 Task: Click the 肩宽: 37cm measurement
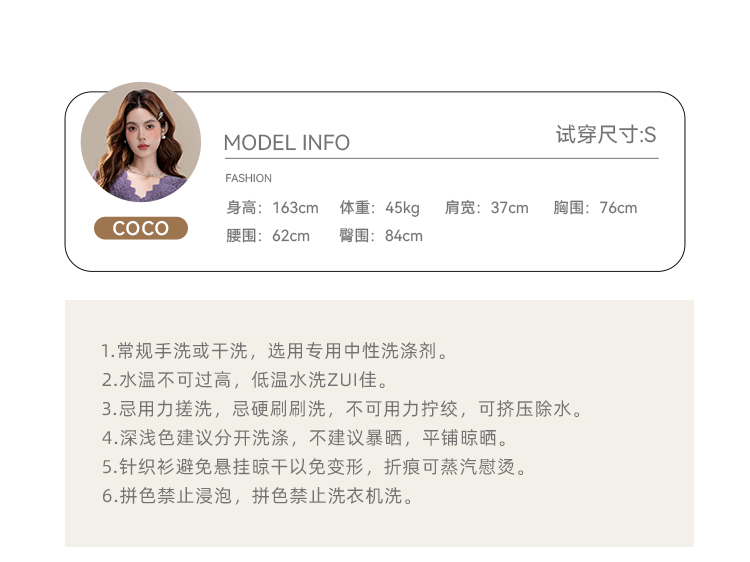click(x=486, y=208)
